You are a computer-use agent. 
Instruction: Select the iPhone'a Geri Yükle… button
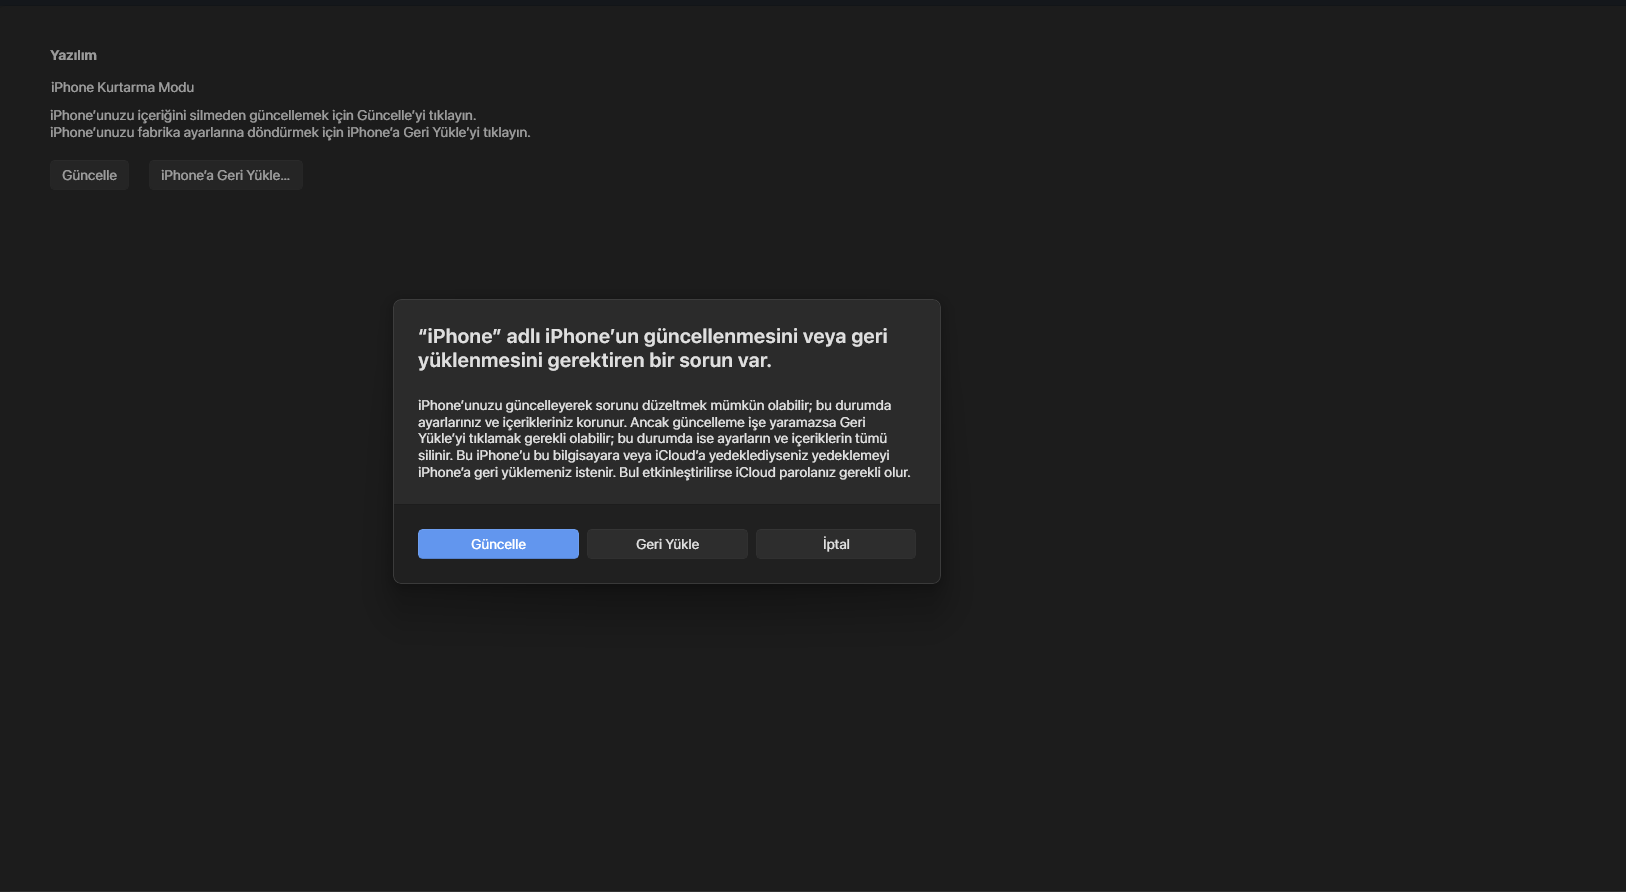(x=225, y=175)
